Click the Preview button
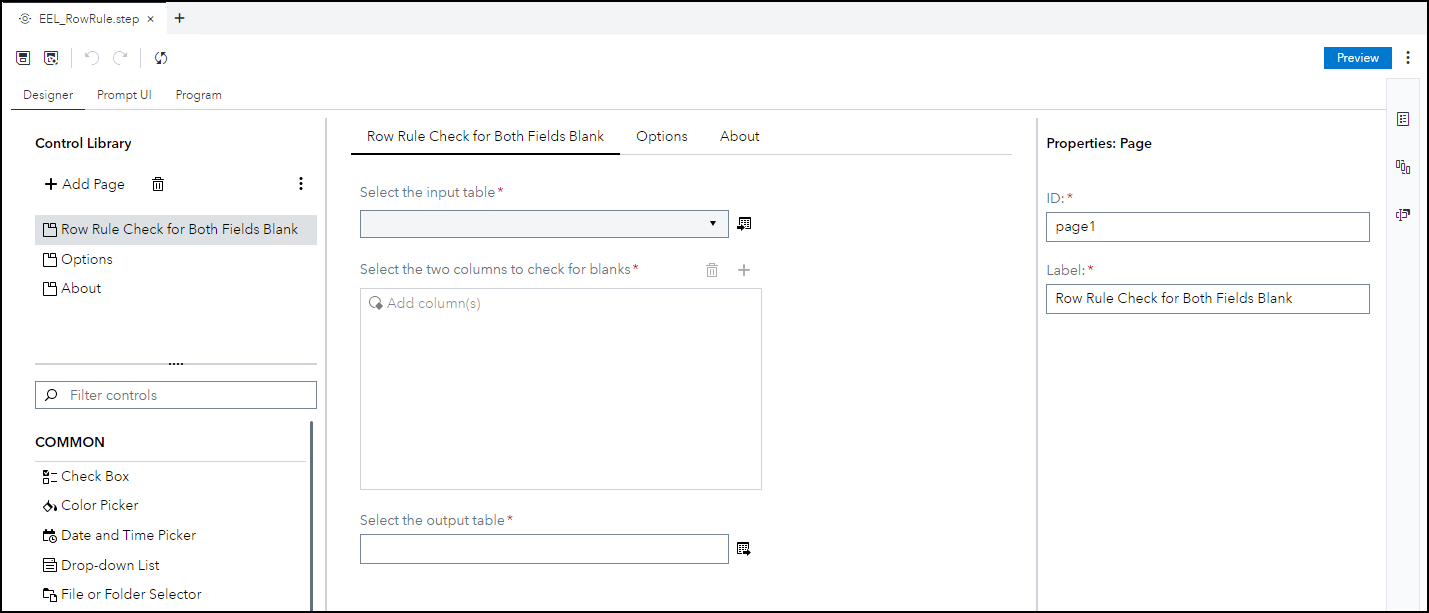This screenshot has width=1429, height=613. [x=1357, y=58]
